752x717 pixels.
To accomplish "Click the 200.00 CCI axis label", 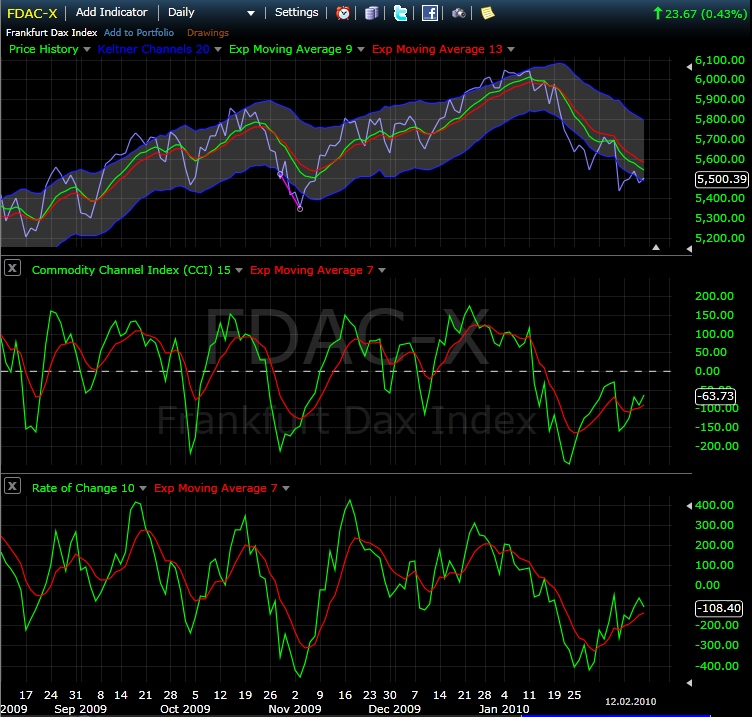I will tap(714, 296).
